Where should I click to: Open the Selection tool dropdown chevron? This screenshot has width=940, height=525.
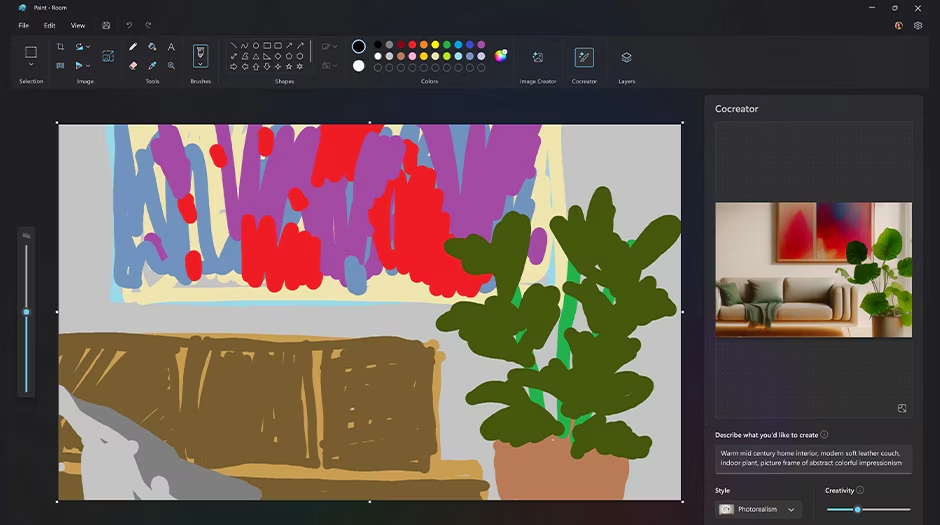click(x=31, y=66)
